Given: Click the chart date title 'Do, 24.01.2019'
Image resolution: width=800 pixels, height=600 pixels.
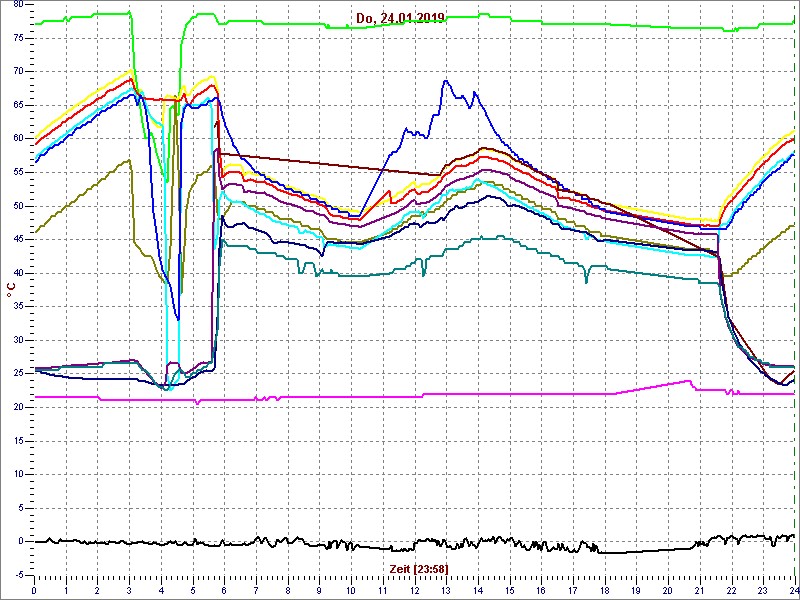Looking at the screenshot, I should point(401,18).
